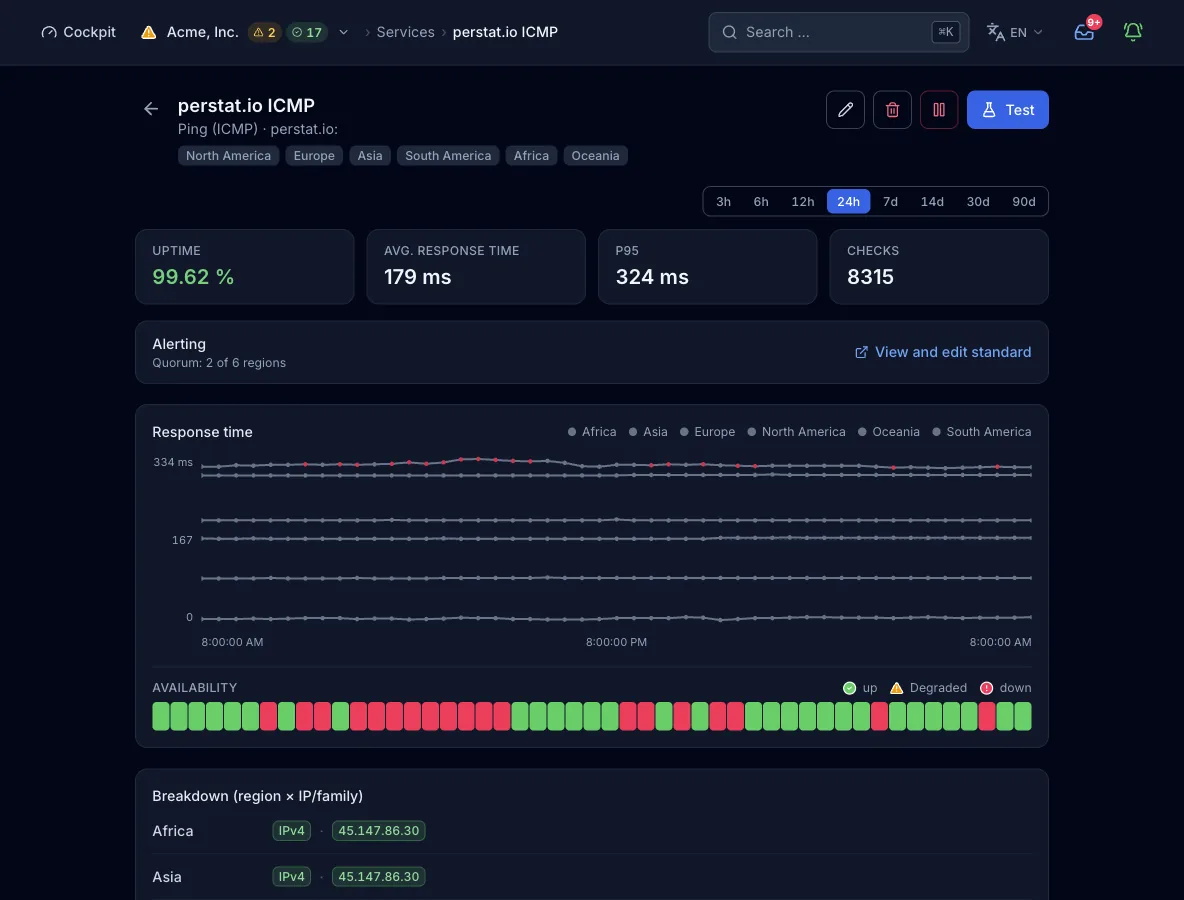Select the 3h time range
1184x900 pixels.
coord(723,202)
